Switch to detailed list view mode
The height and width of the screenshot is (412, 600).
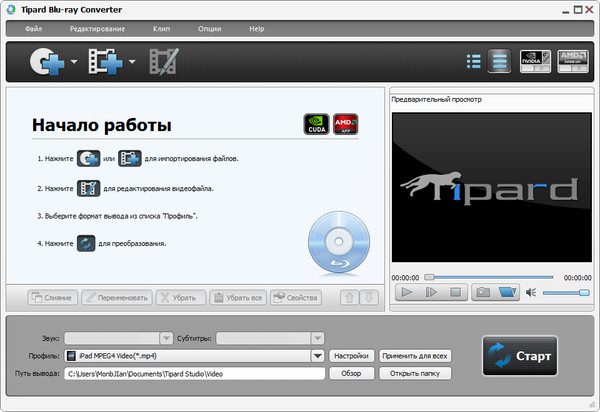[499, 62]
